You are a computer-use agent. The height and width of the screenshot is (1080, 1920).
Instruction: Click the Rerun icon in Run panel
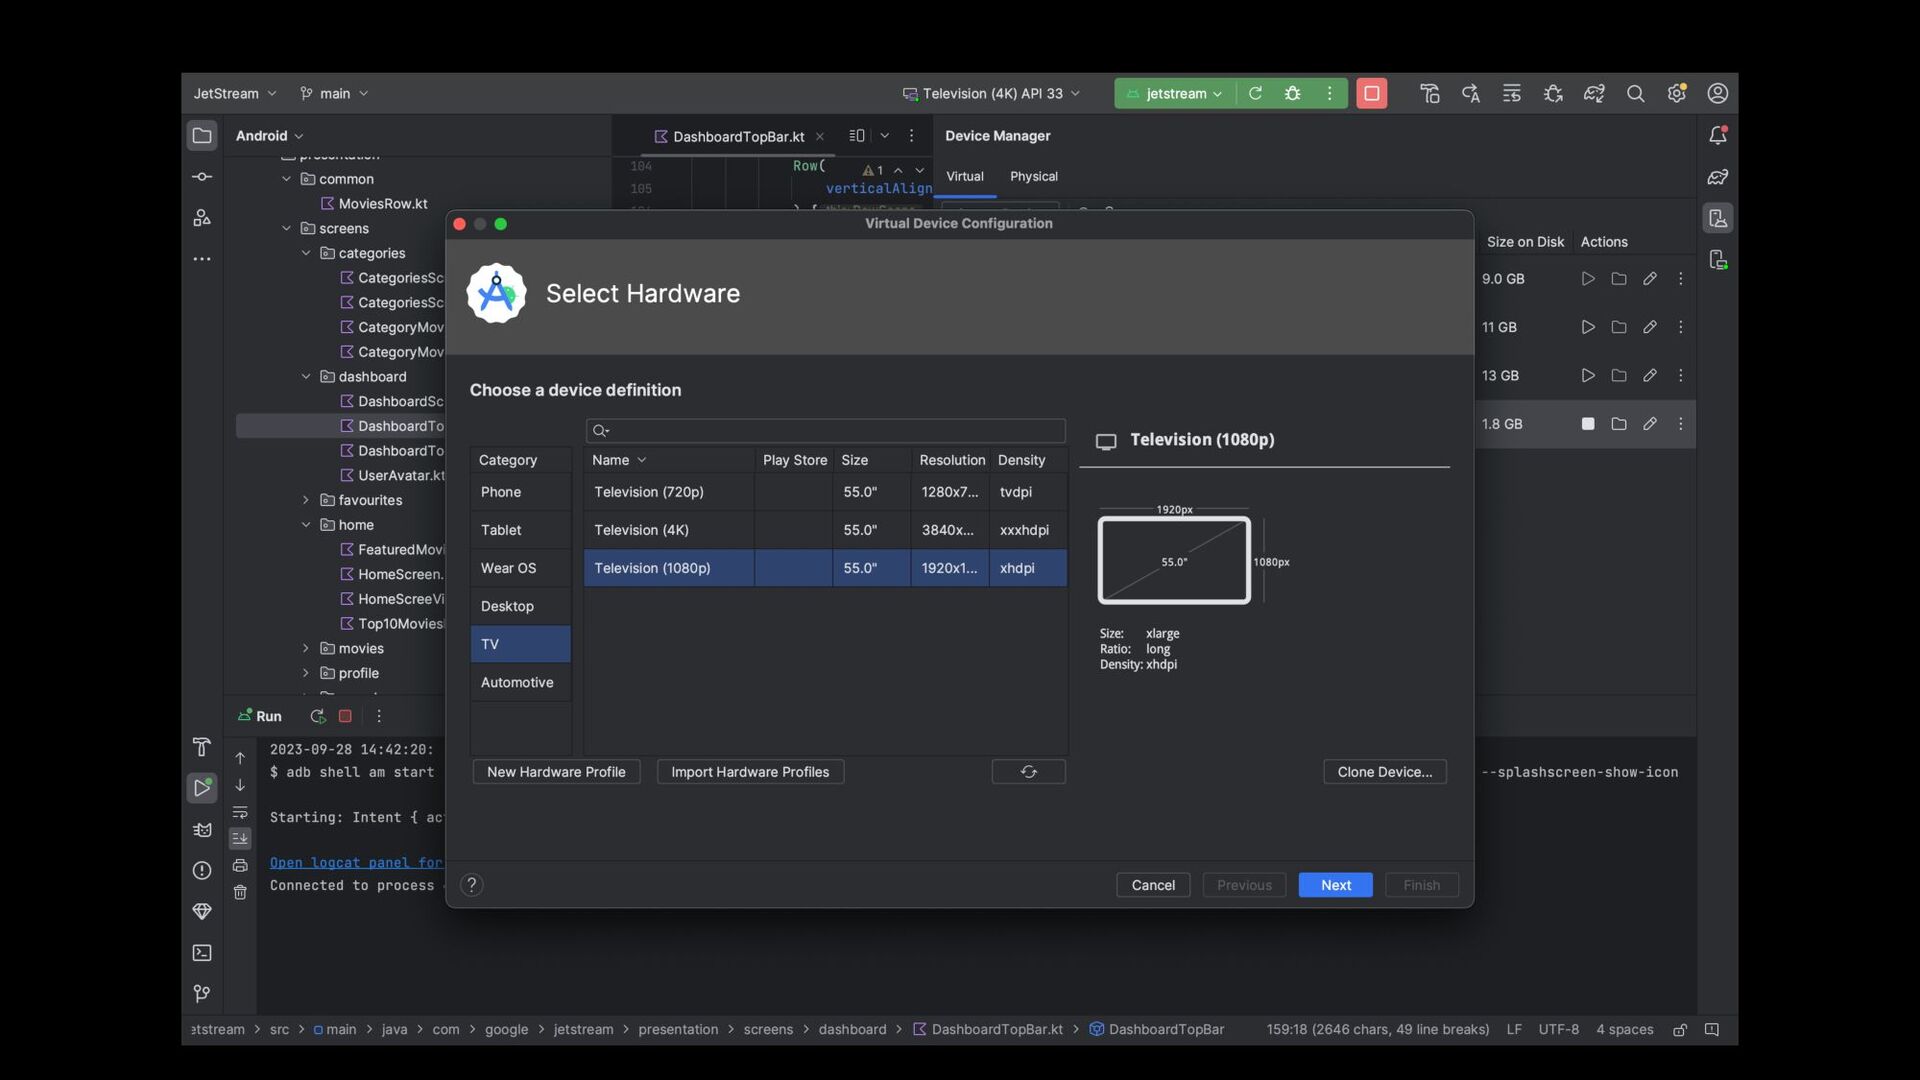[x=318, y=716]
